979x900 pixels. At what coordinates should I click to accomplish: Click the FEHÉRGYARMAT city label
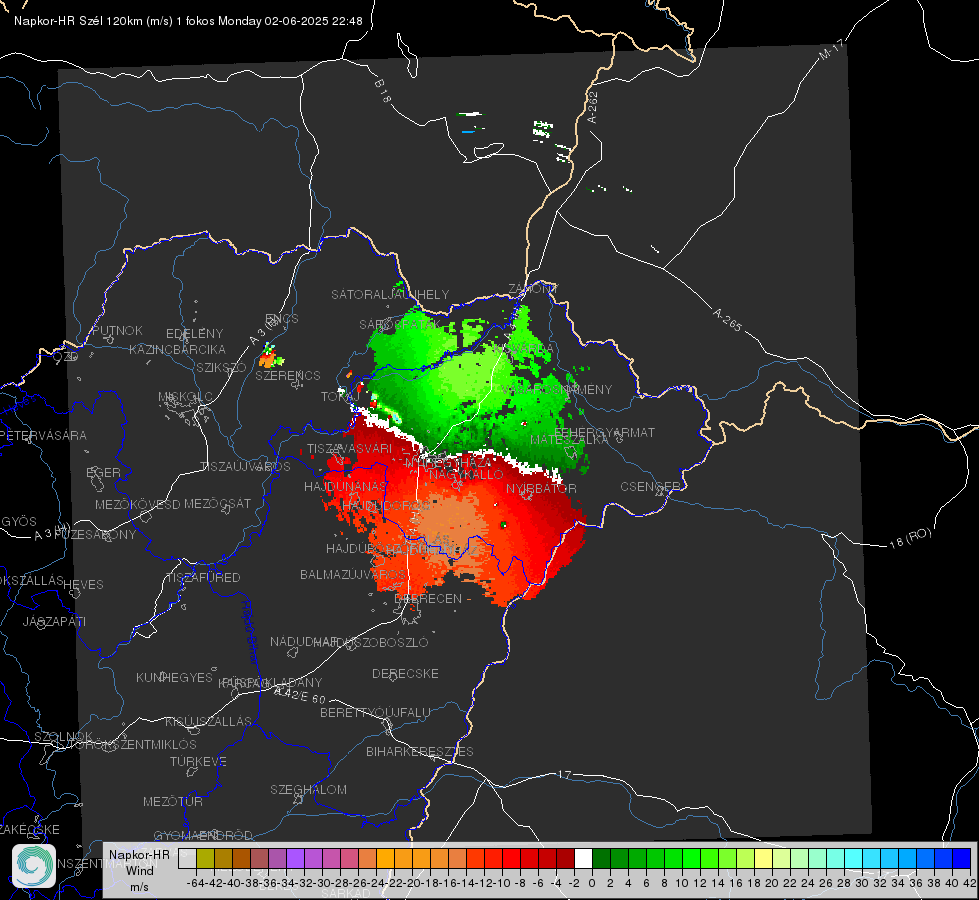(604, 432)
